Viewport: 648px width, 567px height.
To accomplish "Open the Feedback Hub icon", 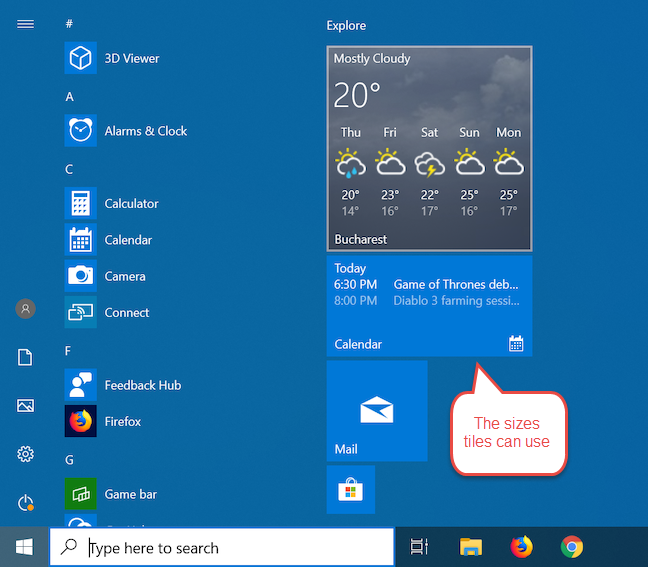I will point(81,385).
